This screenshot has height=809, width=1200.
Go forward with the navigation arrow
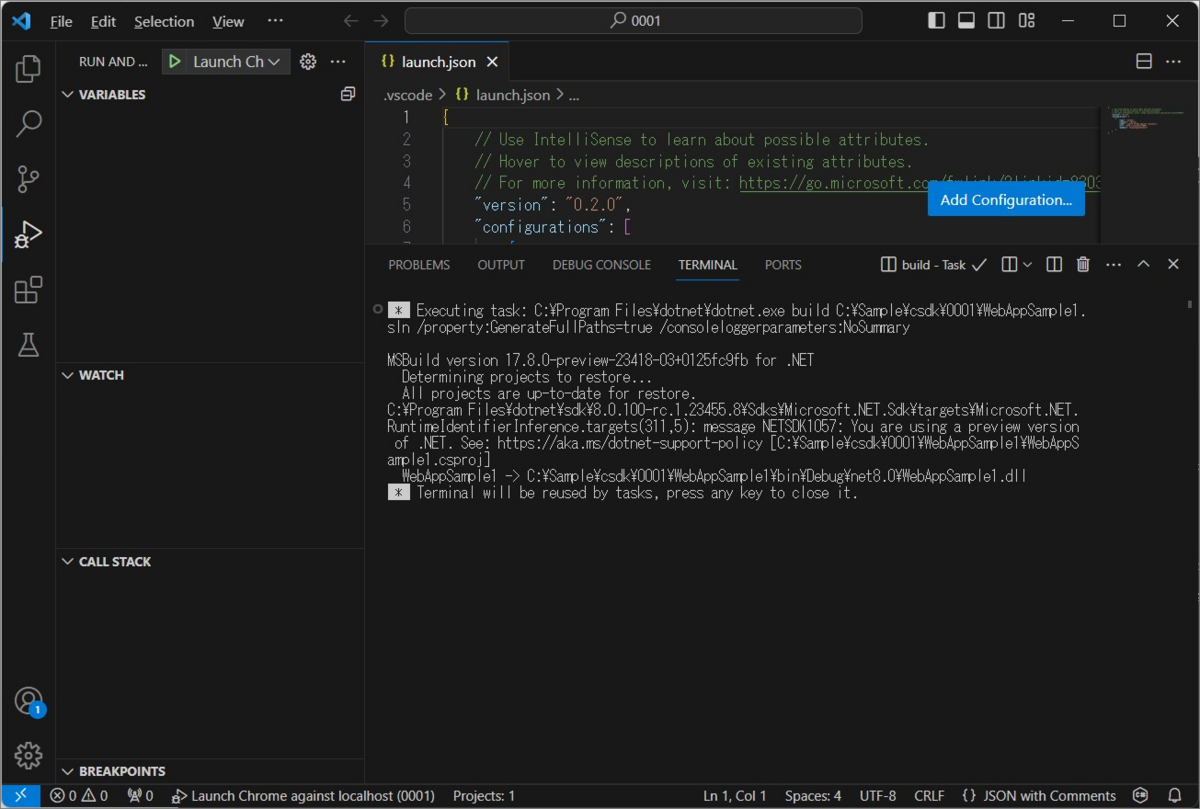381,21
